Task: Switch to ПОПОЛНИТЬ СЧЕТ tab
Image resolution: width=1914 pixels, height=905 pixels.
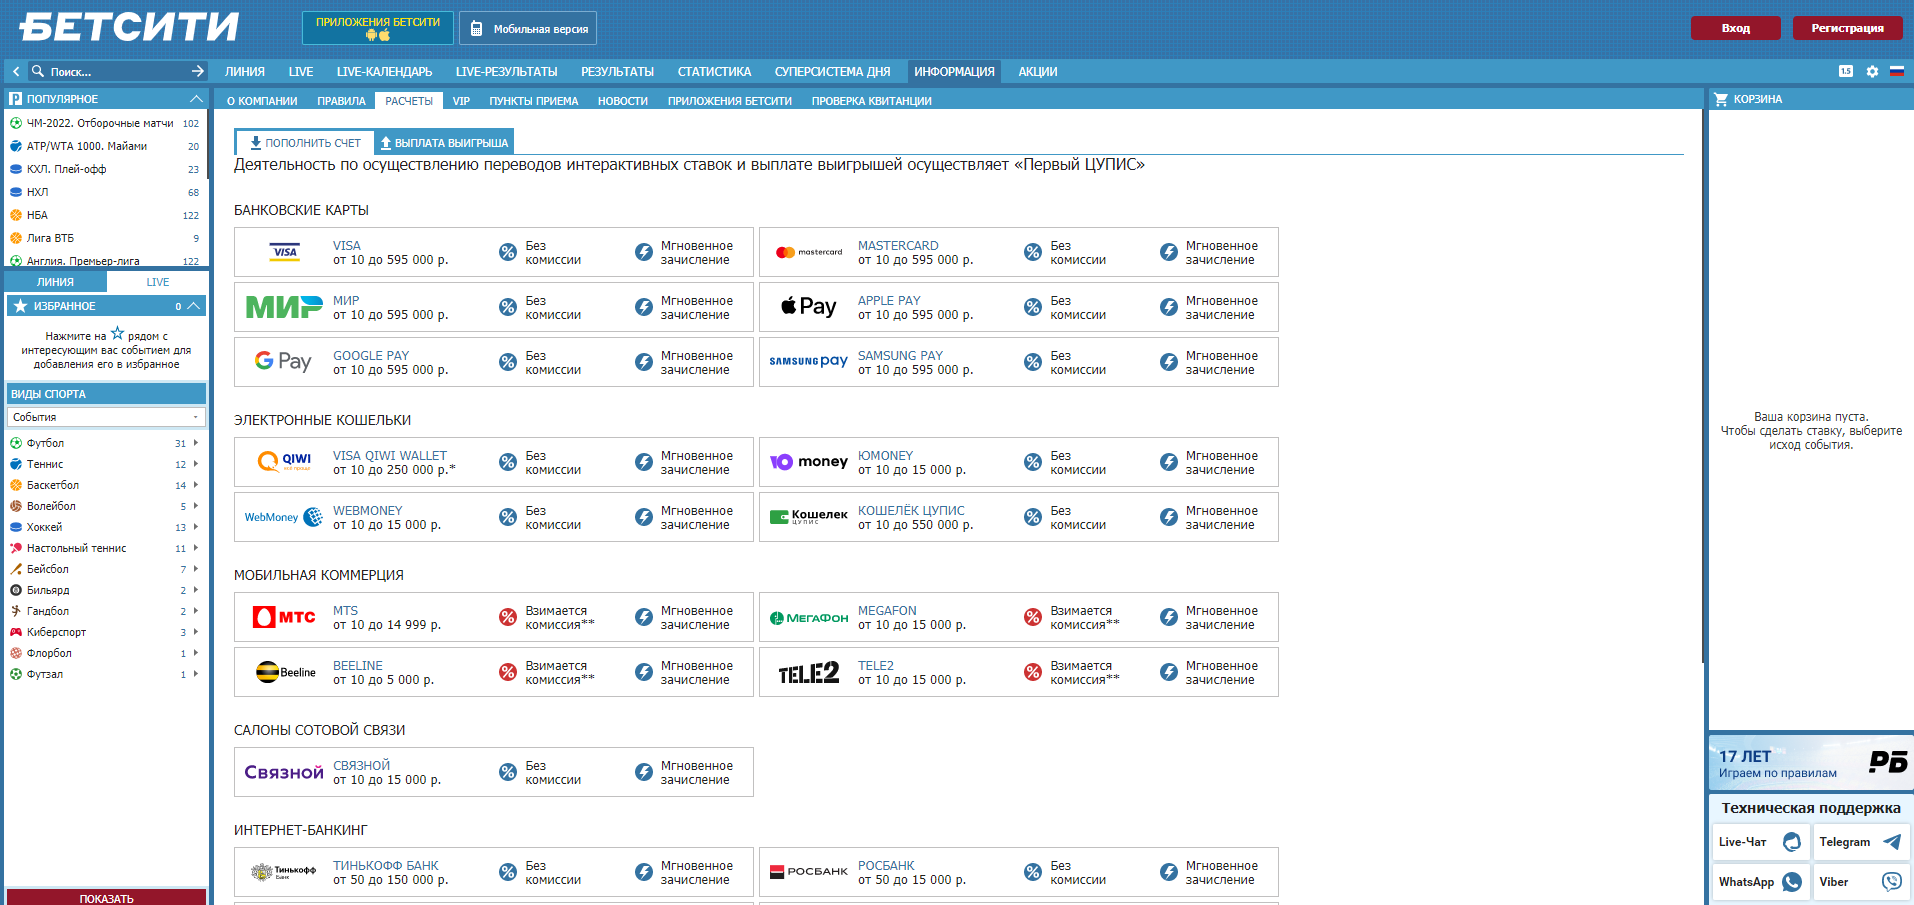Action: 305,143
